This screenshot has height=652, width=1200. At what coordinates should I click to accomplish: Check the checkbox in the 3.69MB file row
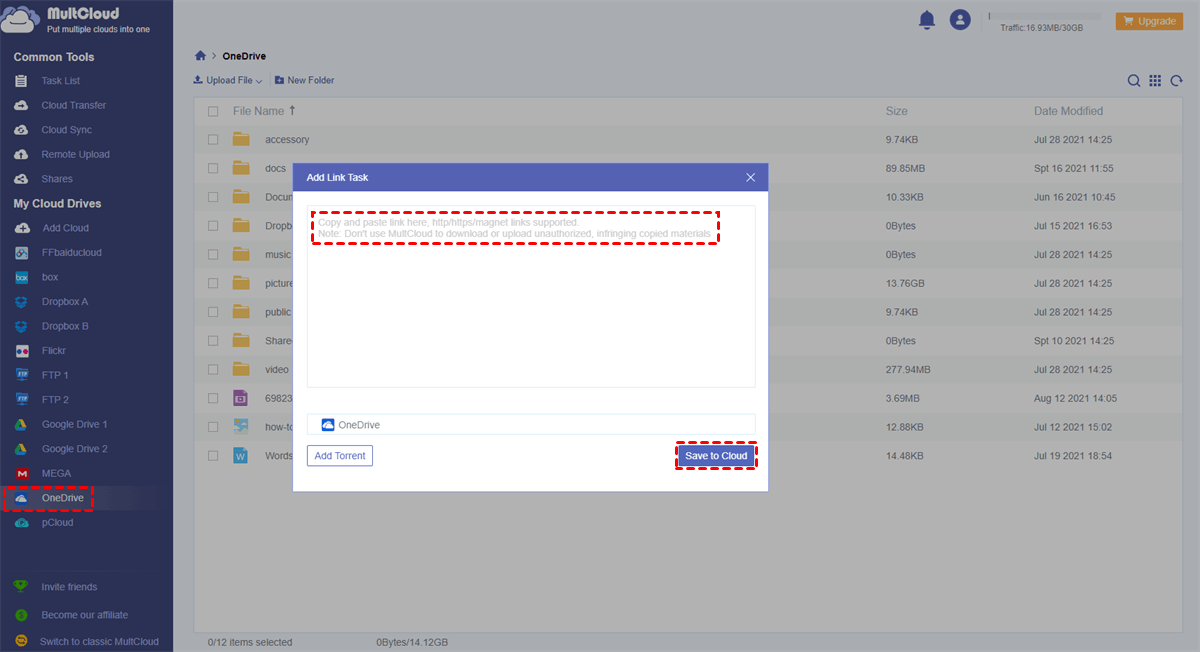click(212, 398)
